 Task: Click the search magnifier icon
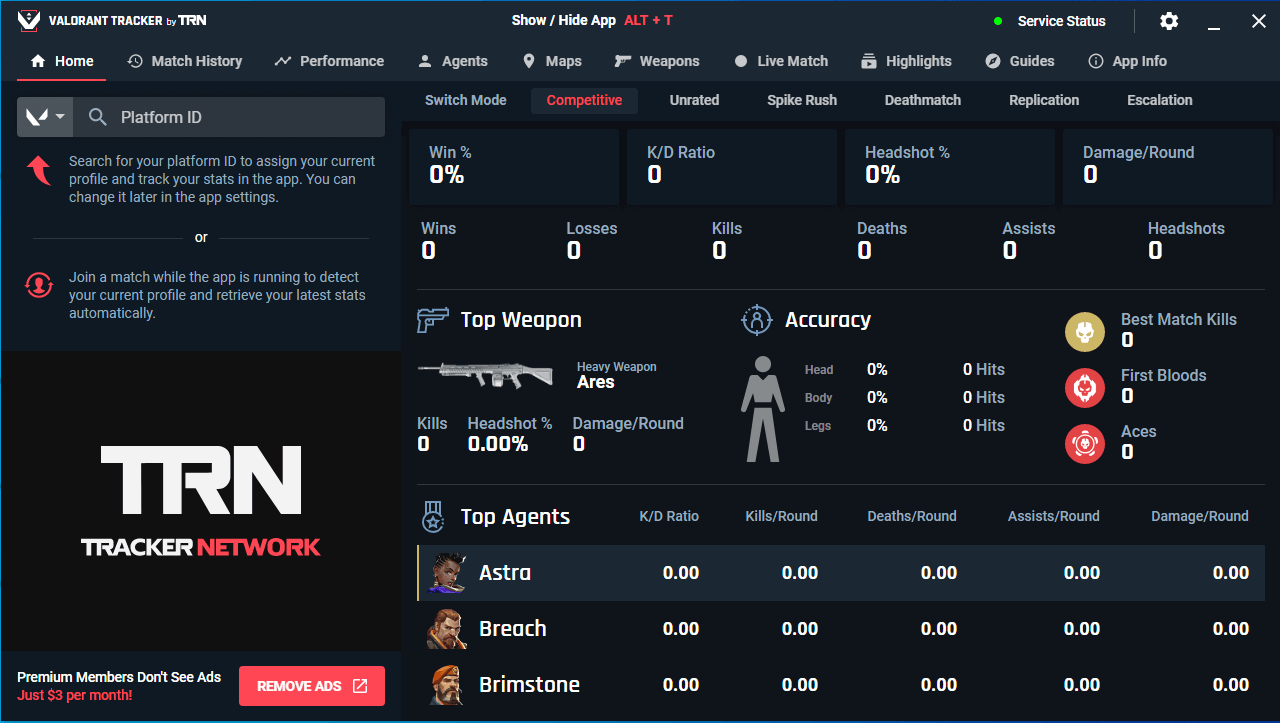[x=98, y=117]
